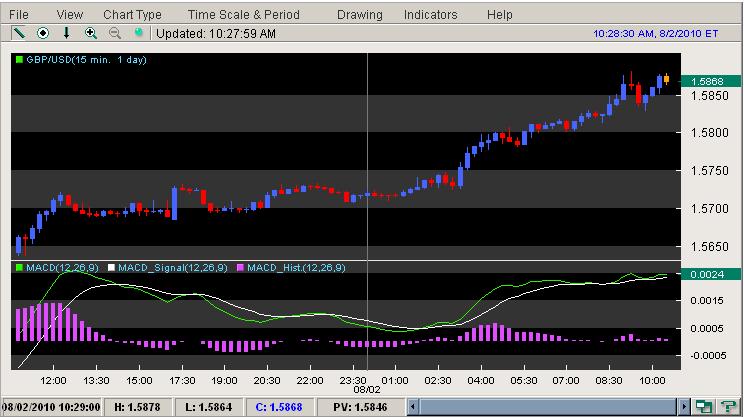Image resolution: width=744 pixels, height=417 pixels.
Task: Zoom in on the chart
Action: [x=91, y=33]
